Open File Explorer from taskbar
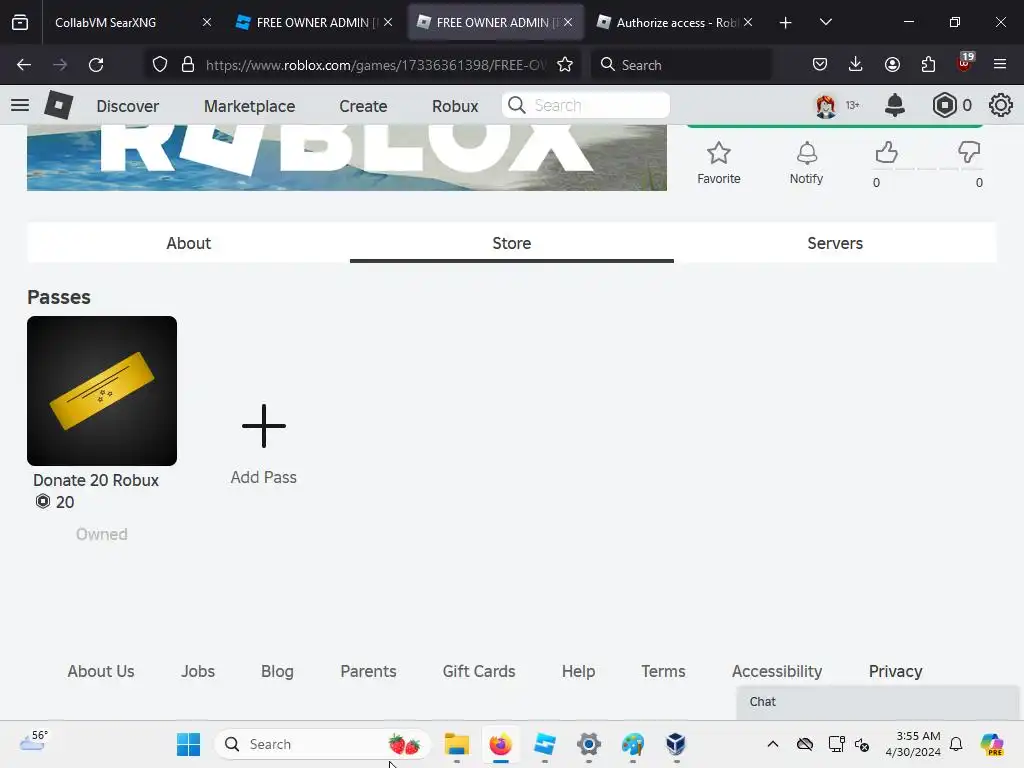 pyautogui.click(x=456, y=744)
